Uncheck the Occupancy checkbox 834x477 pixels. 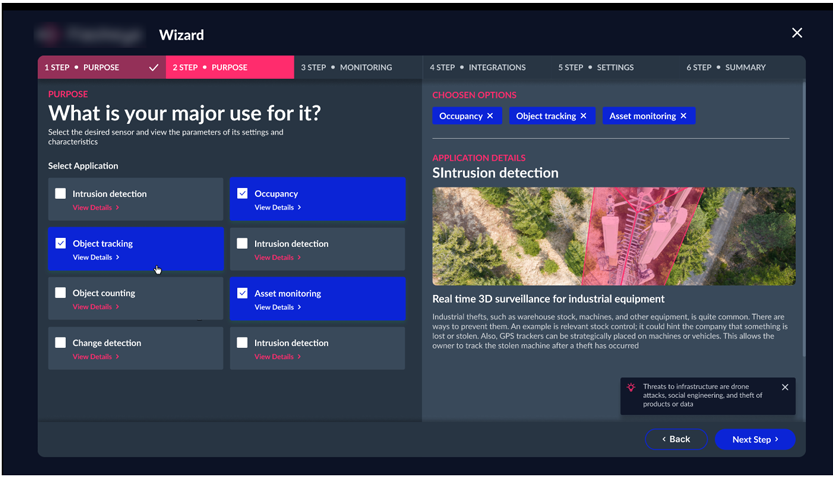coord(242,193)
